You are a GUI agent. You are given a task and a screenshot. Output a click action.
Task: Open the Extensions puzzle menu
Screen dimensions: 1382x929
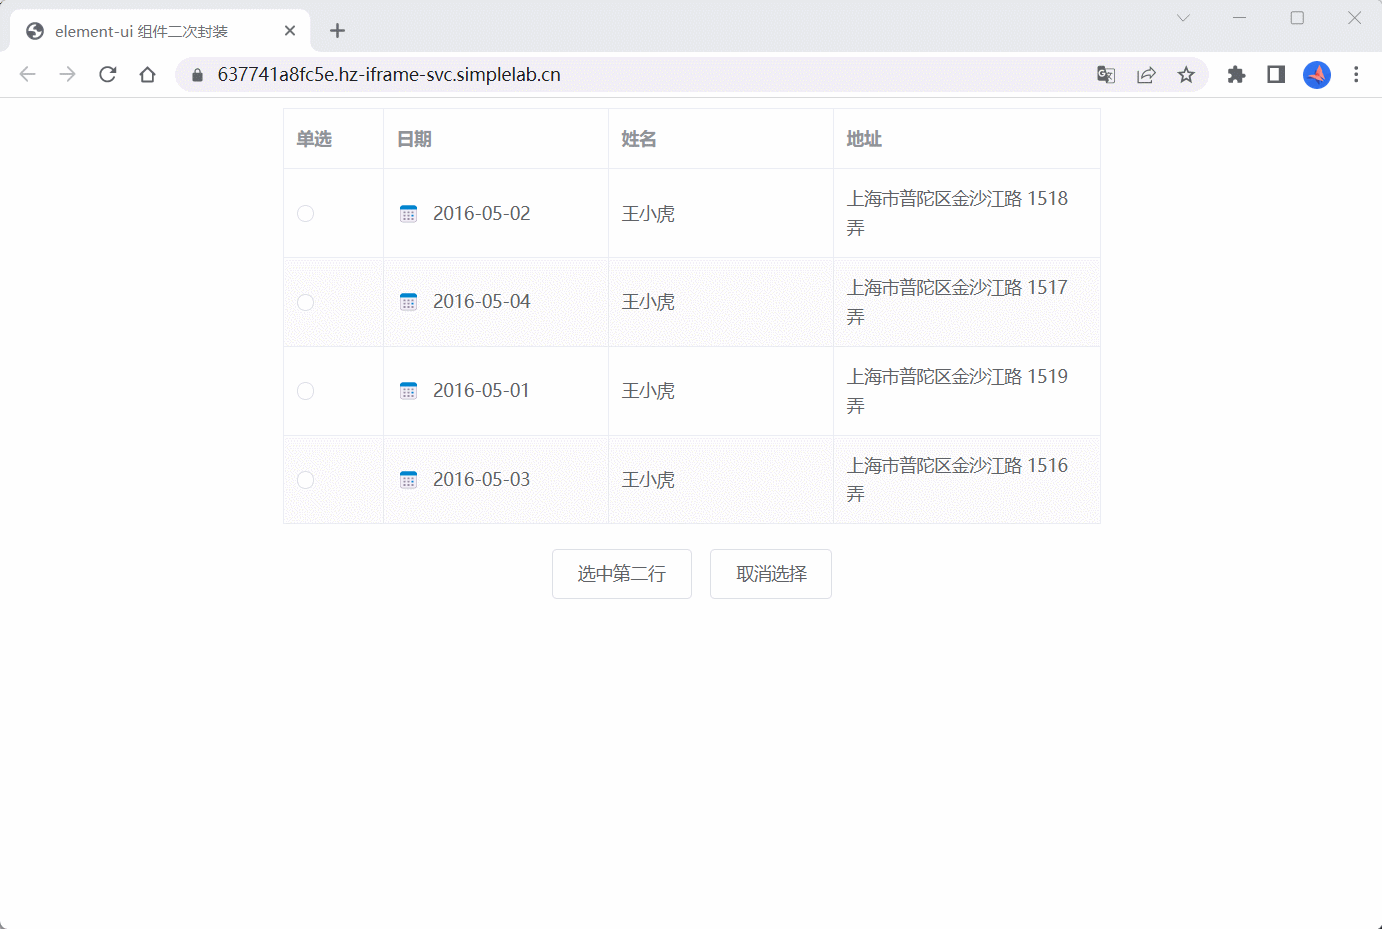point(1236,75)
